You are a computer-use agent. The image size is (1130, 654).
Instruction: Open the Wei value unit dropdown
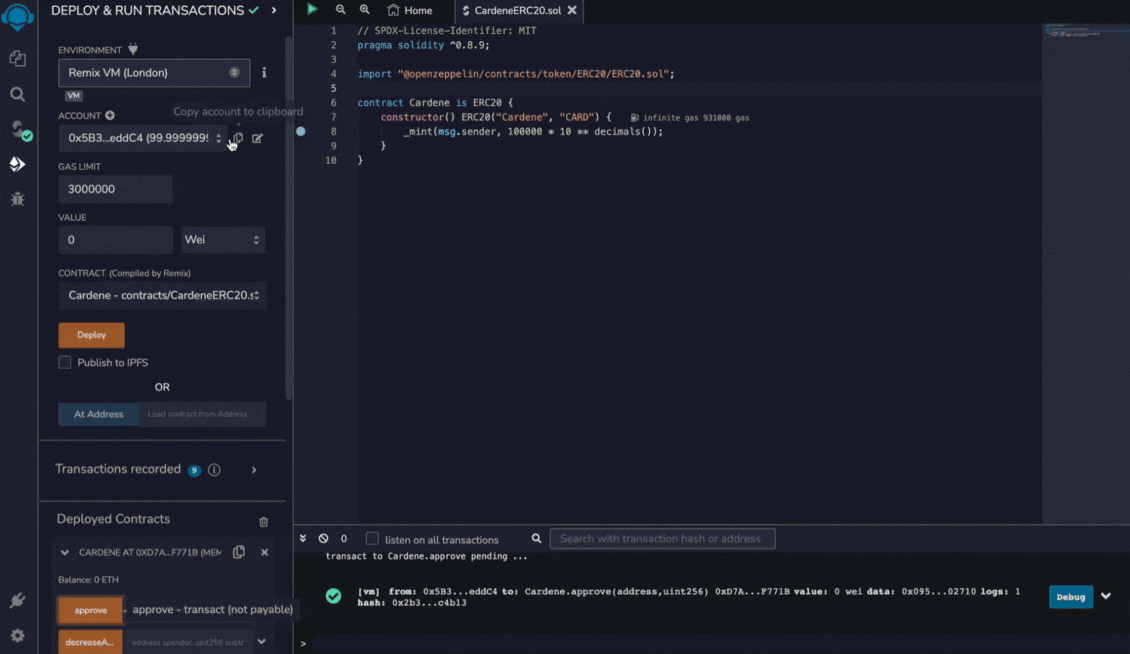pos(223,240)
